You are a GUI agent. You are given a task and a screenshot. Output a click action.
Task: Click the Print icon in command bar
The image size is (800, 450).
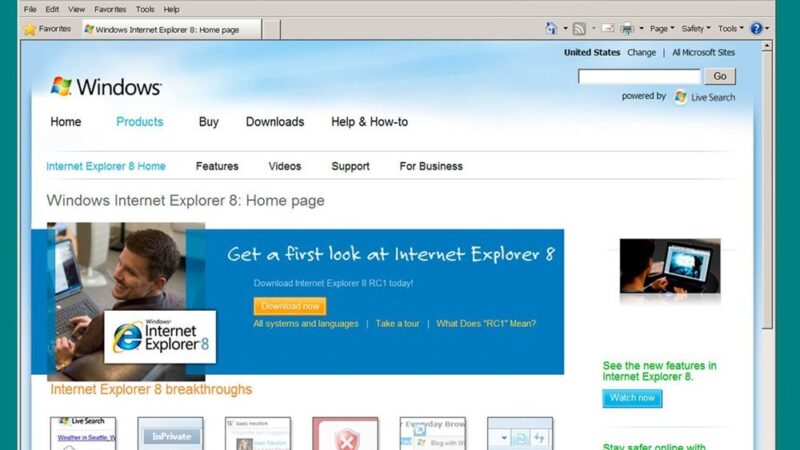pyautogui.click(x=627, y=29)
